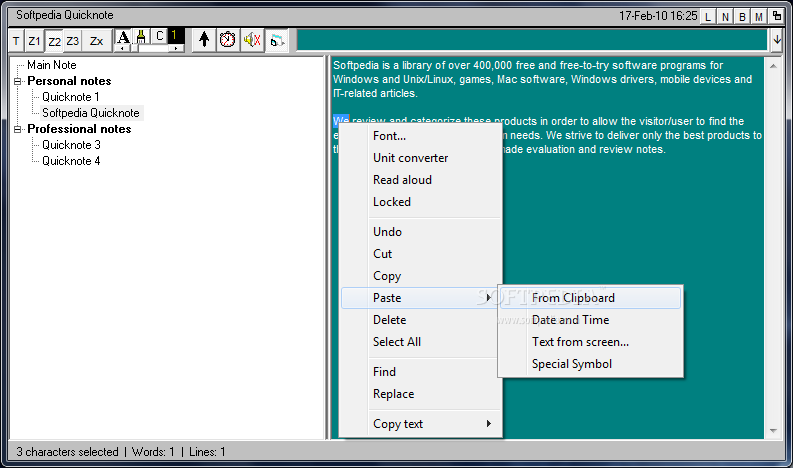Image resolution: width=793 pixels, height=468 pixels.
Task: Click the T toolbar button
Action: pos(16,41)
